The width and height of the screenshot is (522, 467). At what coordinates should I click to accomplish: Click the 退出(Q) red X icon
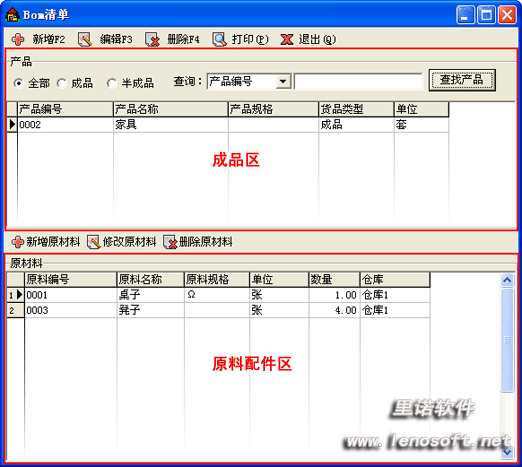pyautogui.click(x=287, y=39)
